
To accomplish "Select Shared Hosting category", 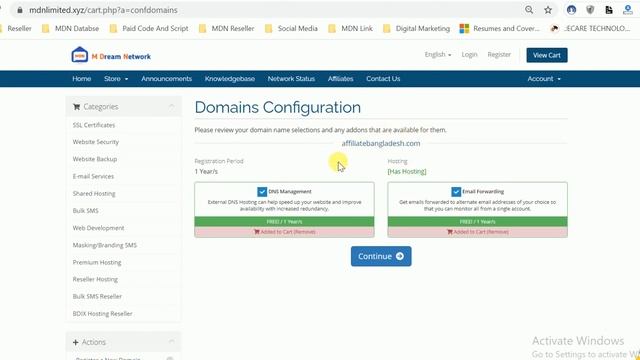I will 94,193.
